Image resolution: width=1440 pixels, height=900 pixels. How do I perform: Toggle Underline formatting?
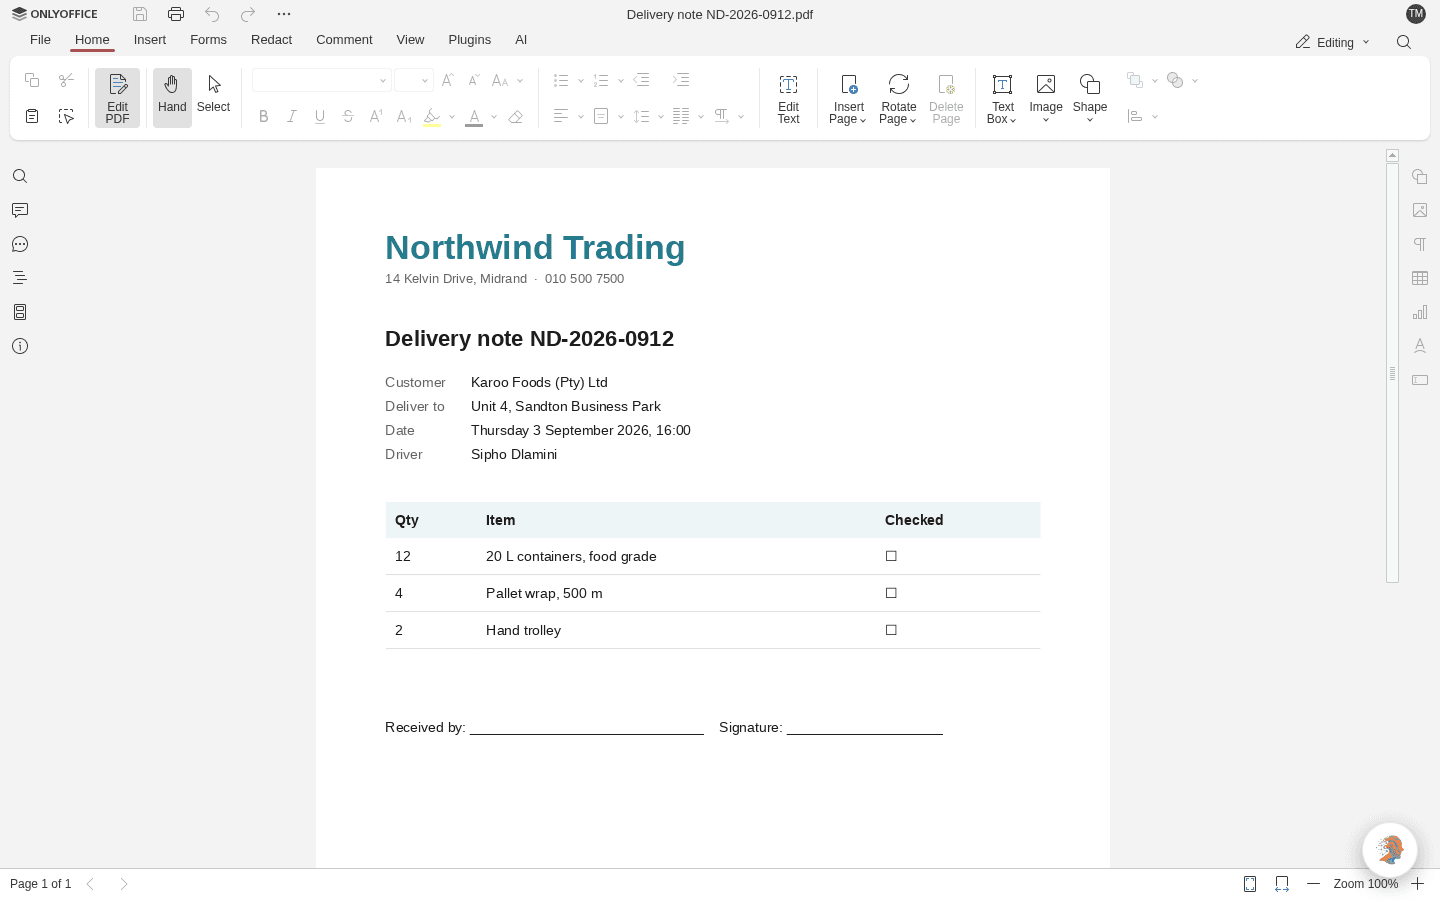pyautogui.click(x=320, y=116)
